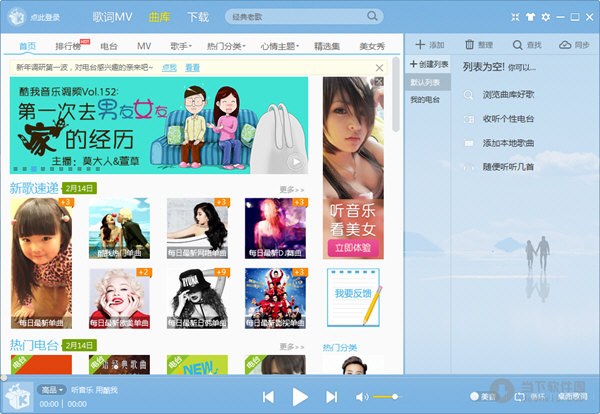Click the third banner carousel dot
The image size is (600, 414).
pos(34,168)
